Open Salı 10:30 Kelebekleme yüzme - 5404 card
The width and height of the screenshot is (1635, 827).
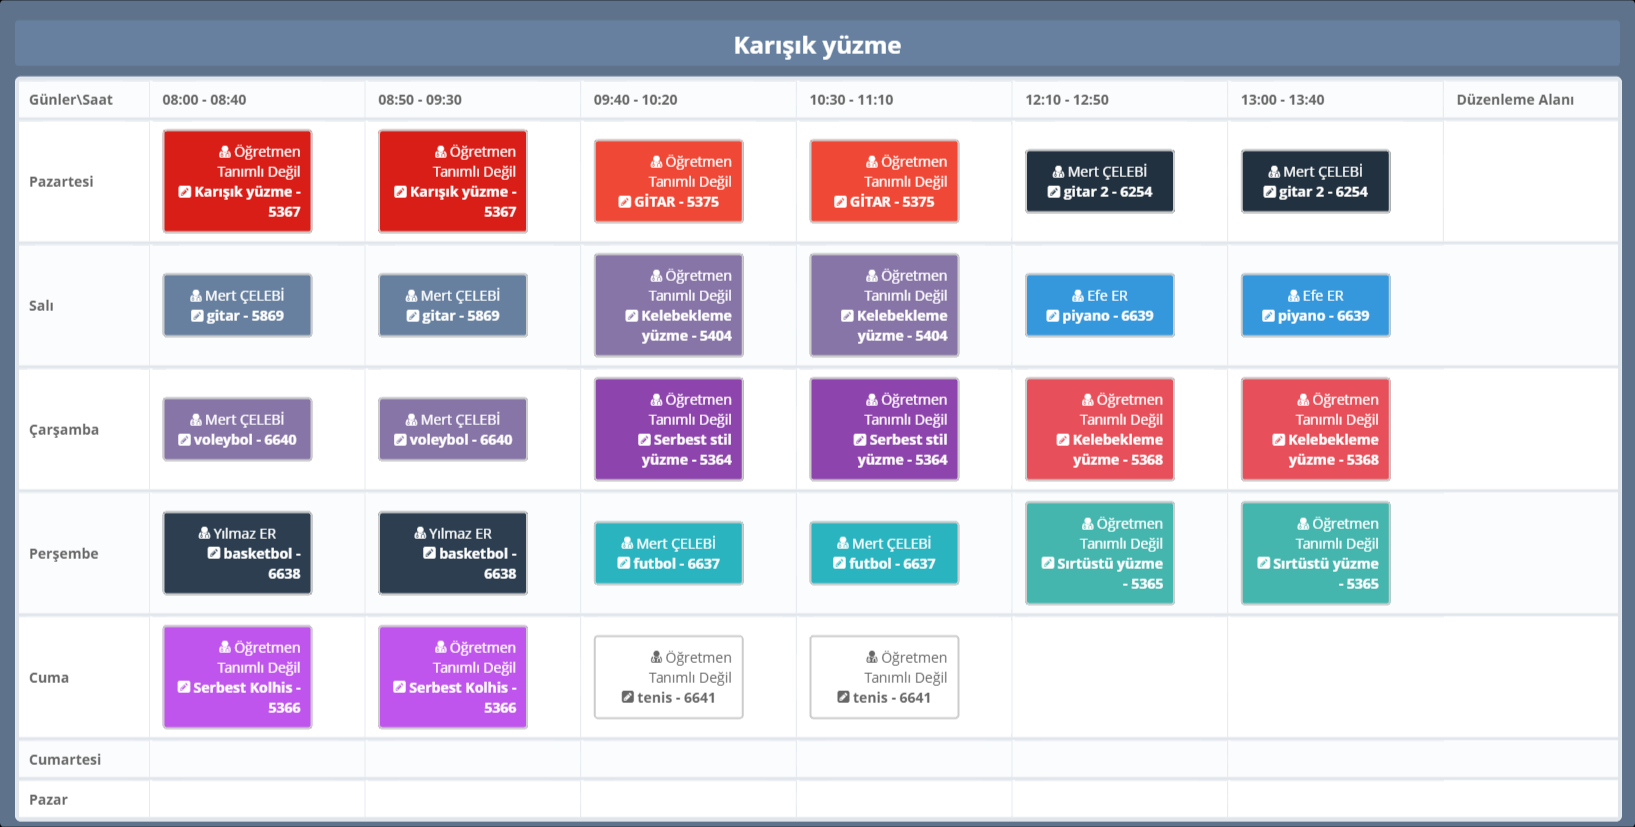[x=884, y=306]
